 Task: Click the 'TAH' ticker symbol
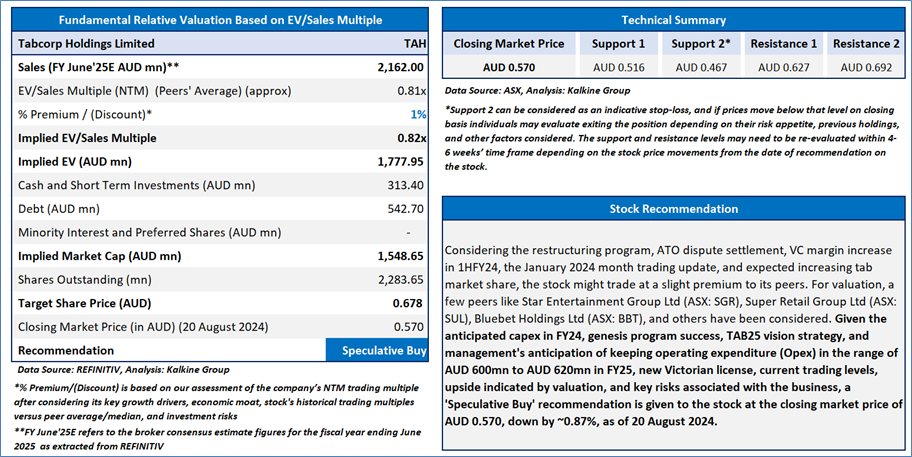(415, 44)
